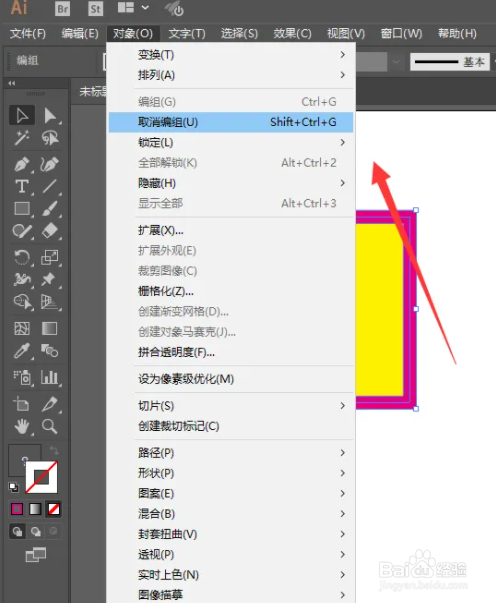496x603 pixels.
Task: Choose 创建裁切标记(C) entry
Action: 230,426
